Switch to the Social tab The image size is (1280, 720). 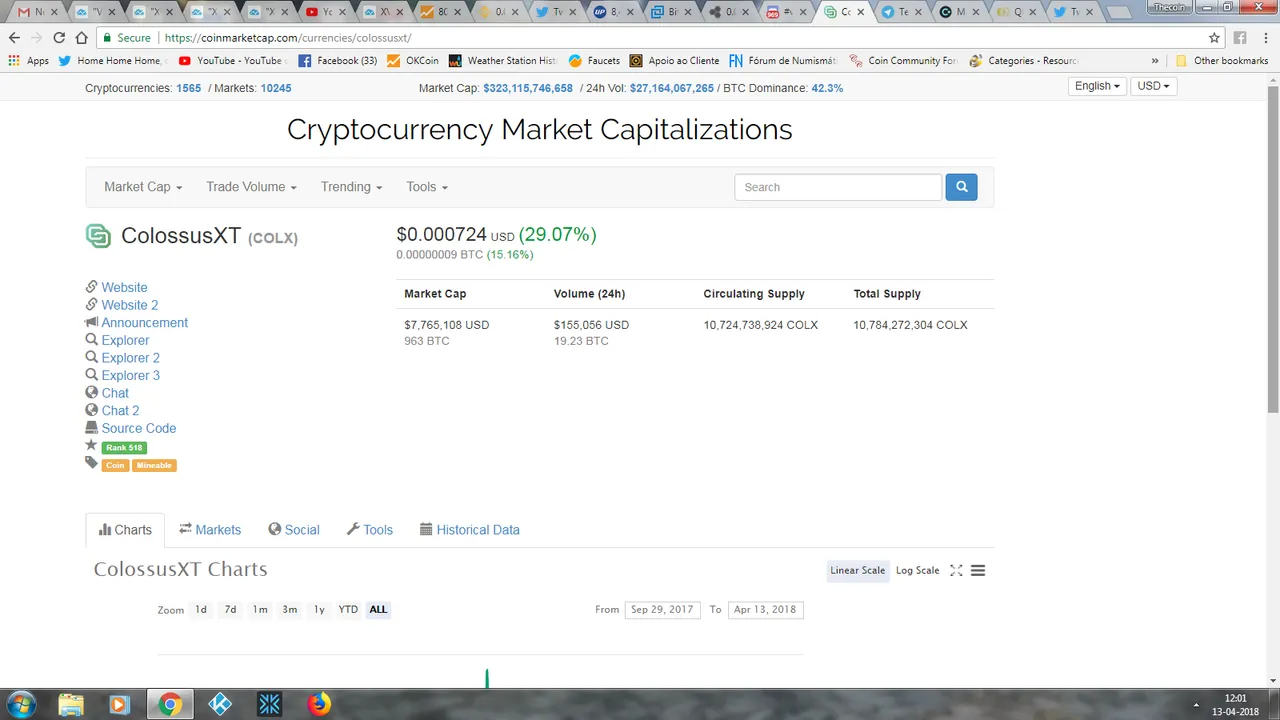click(294, 530)
